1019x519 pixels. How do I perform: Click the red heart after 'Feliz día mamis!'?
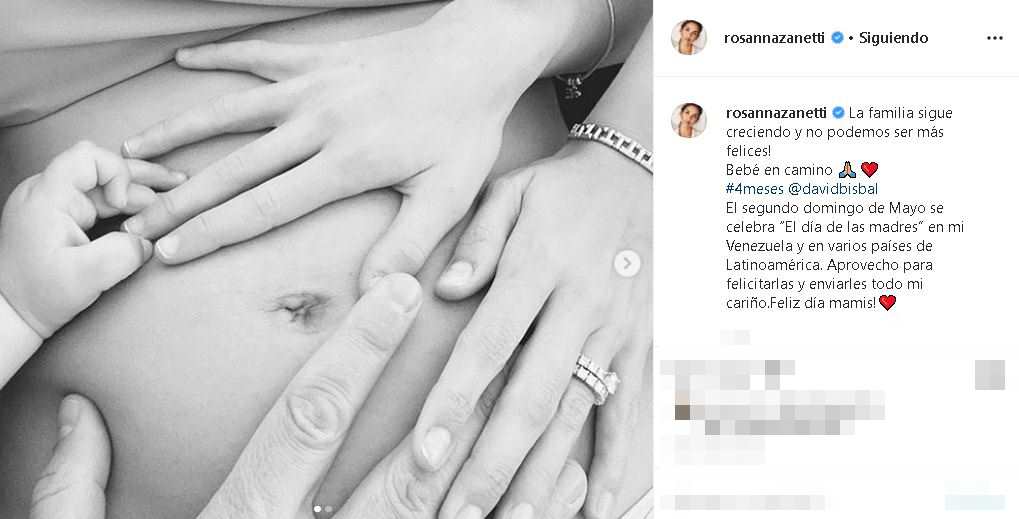coord(887,303)
